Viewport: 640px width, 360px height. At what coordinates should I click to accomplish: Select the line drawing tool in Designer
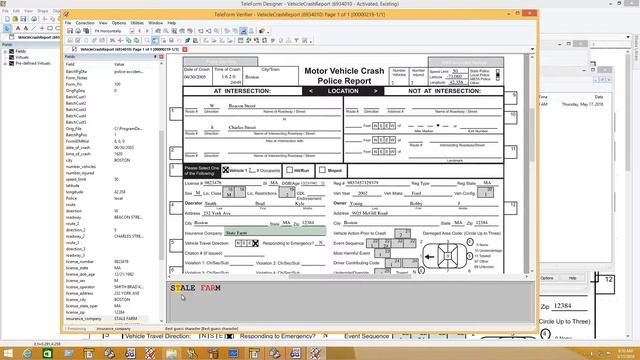[x=34, y=29]
